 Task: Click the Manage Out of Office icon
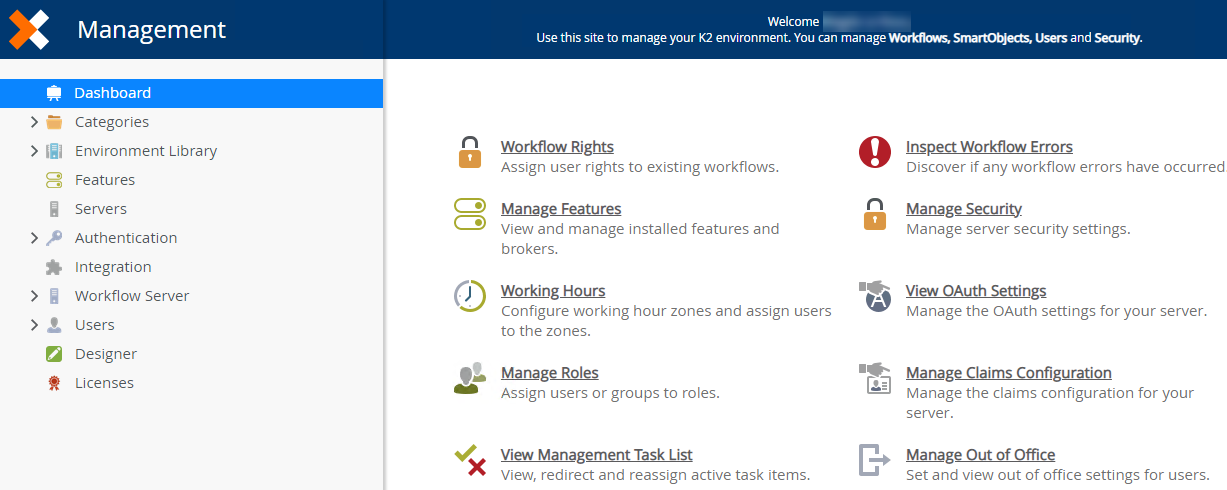tap(874, 460)
